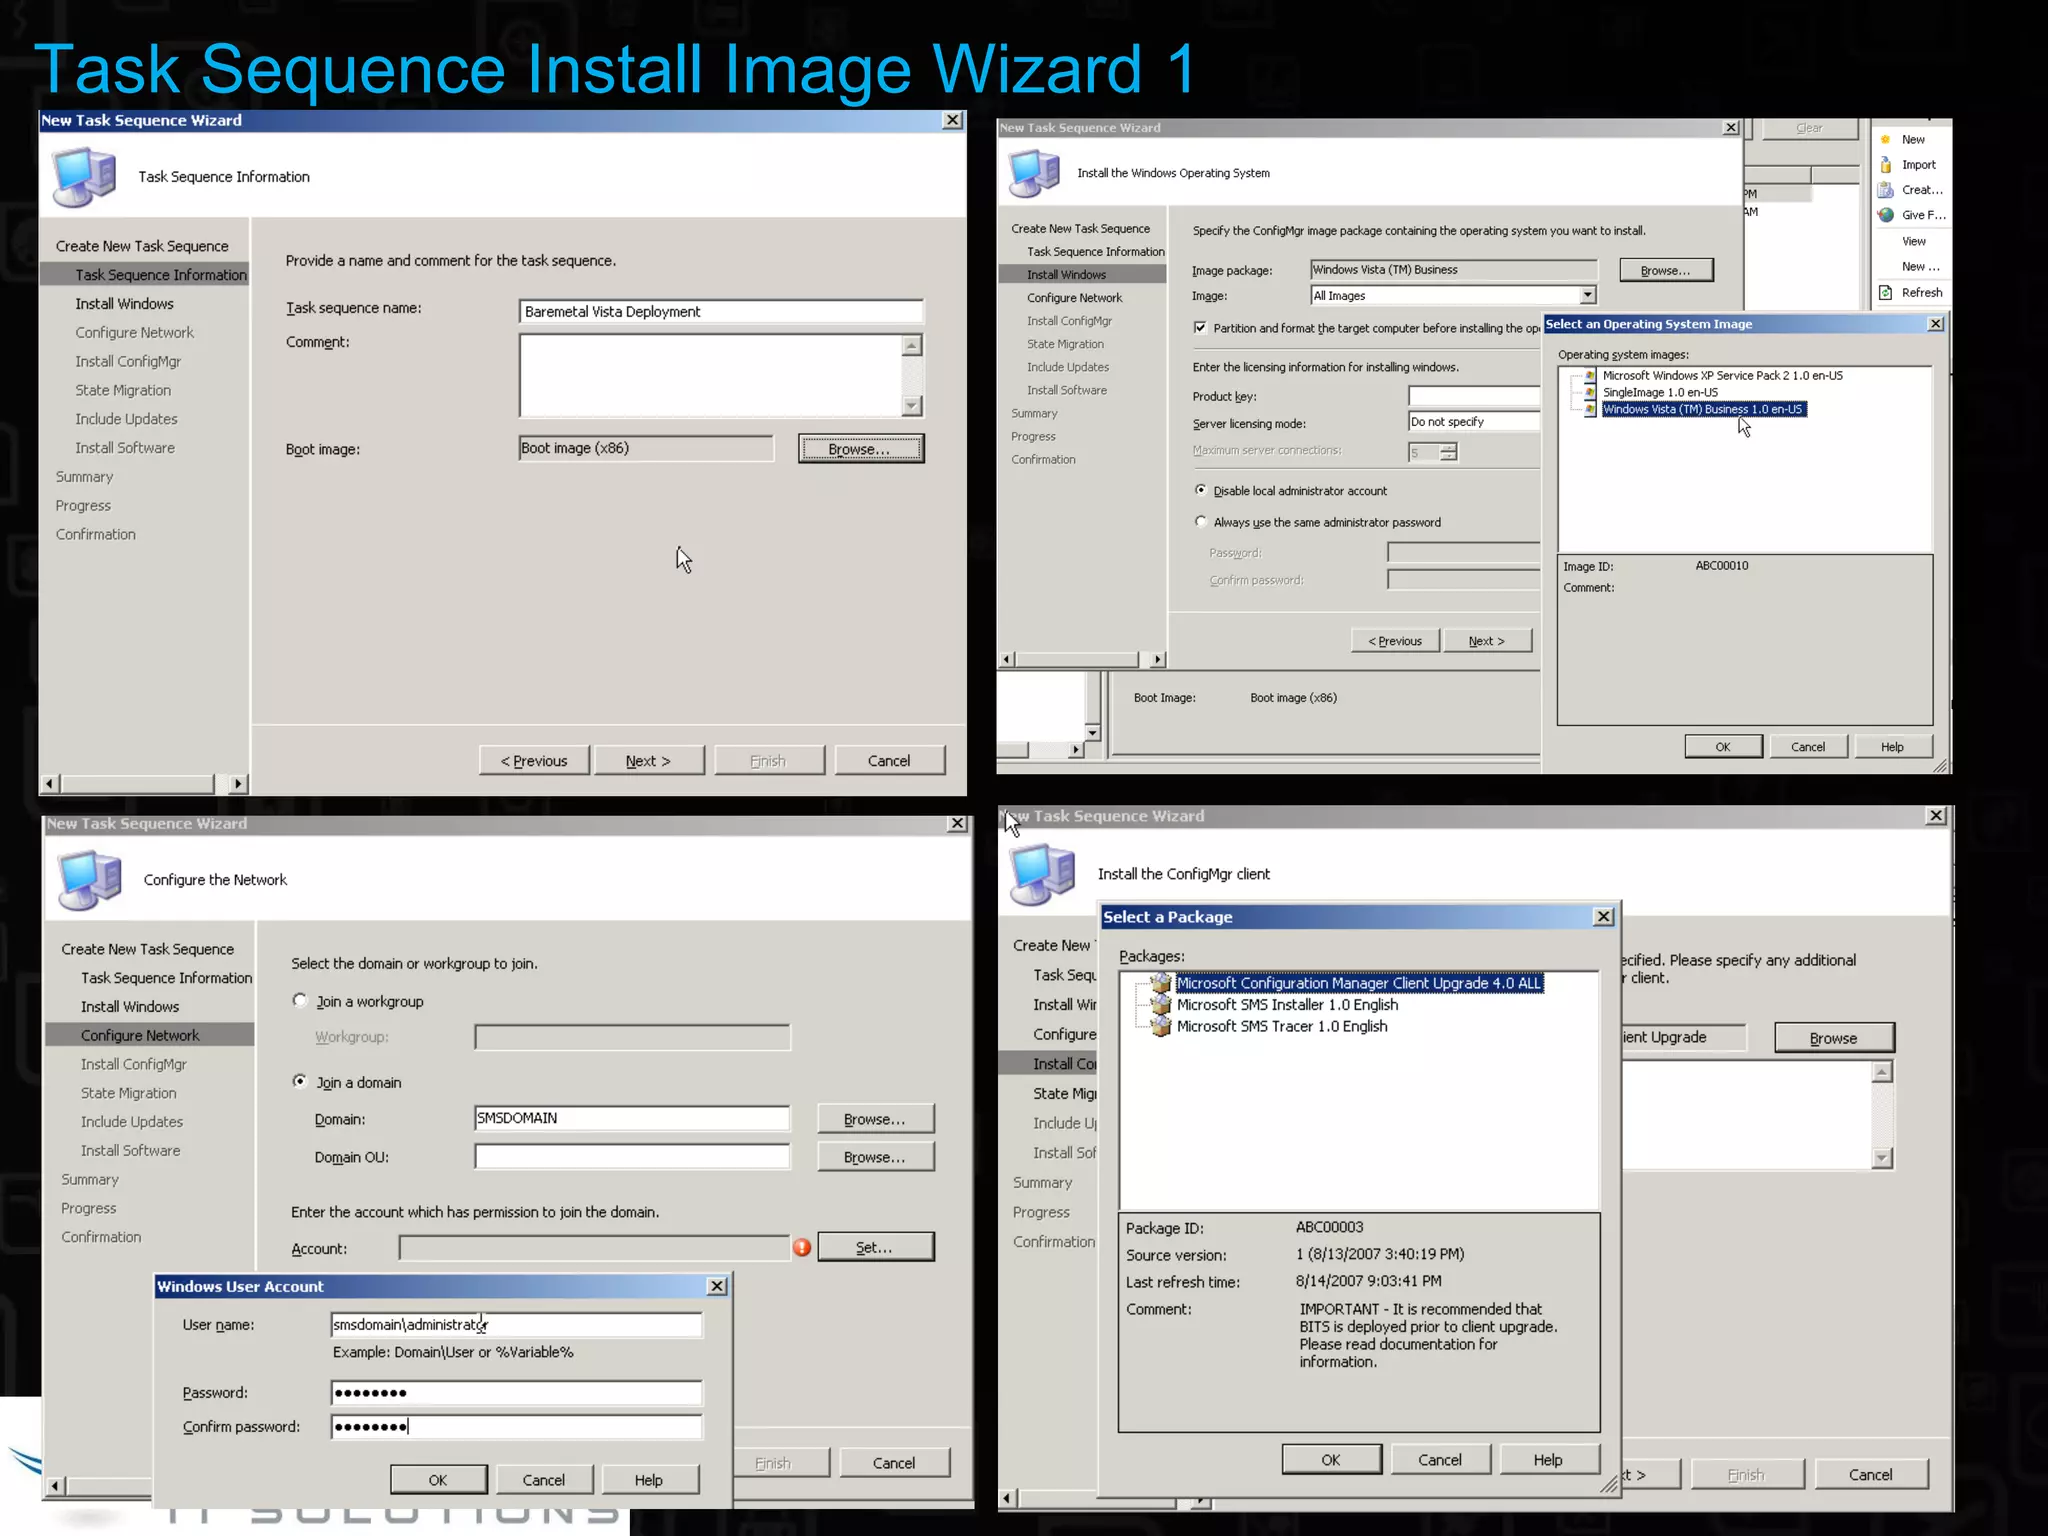This screenshot has height=1536, width=2048.
Task: Select Install Windows step in Task Sequence Information wizard
Action: point(124,304)
